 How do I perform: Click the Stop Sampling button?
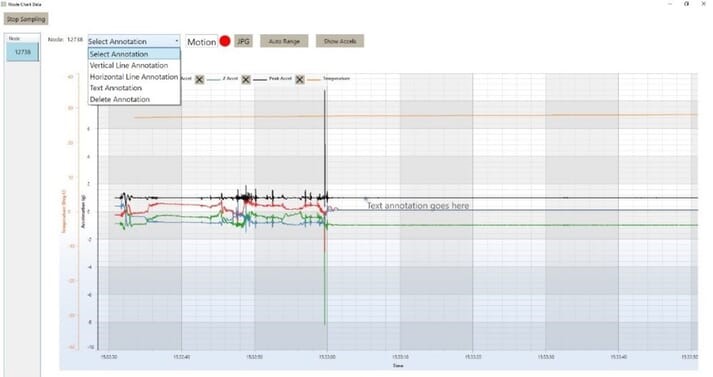pyautogui.click(x=26, y=19)
